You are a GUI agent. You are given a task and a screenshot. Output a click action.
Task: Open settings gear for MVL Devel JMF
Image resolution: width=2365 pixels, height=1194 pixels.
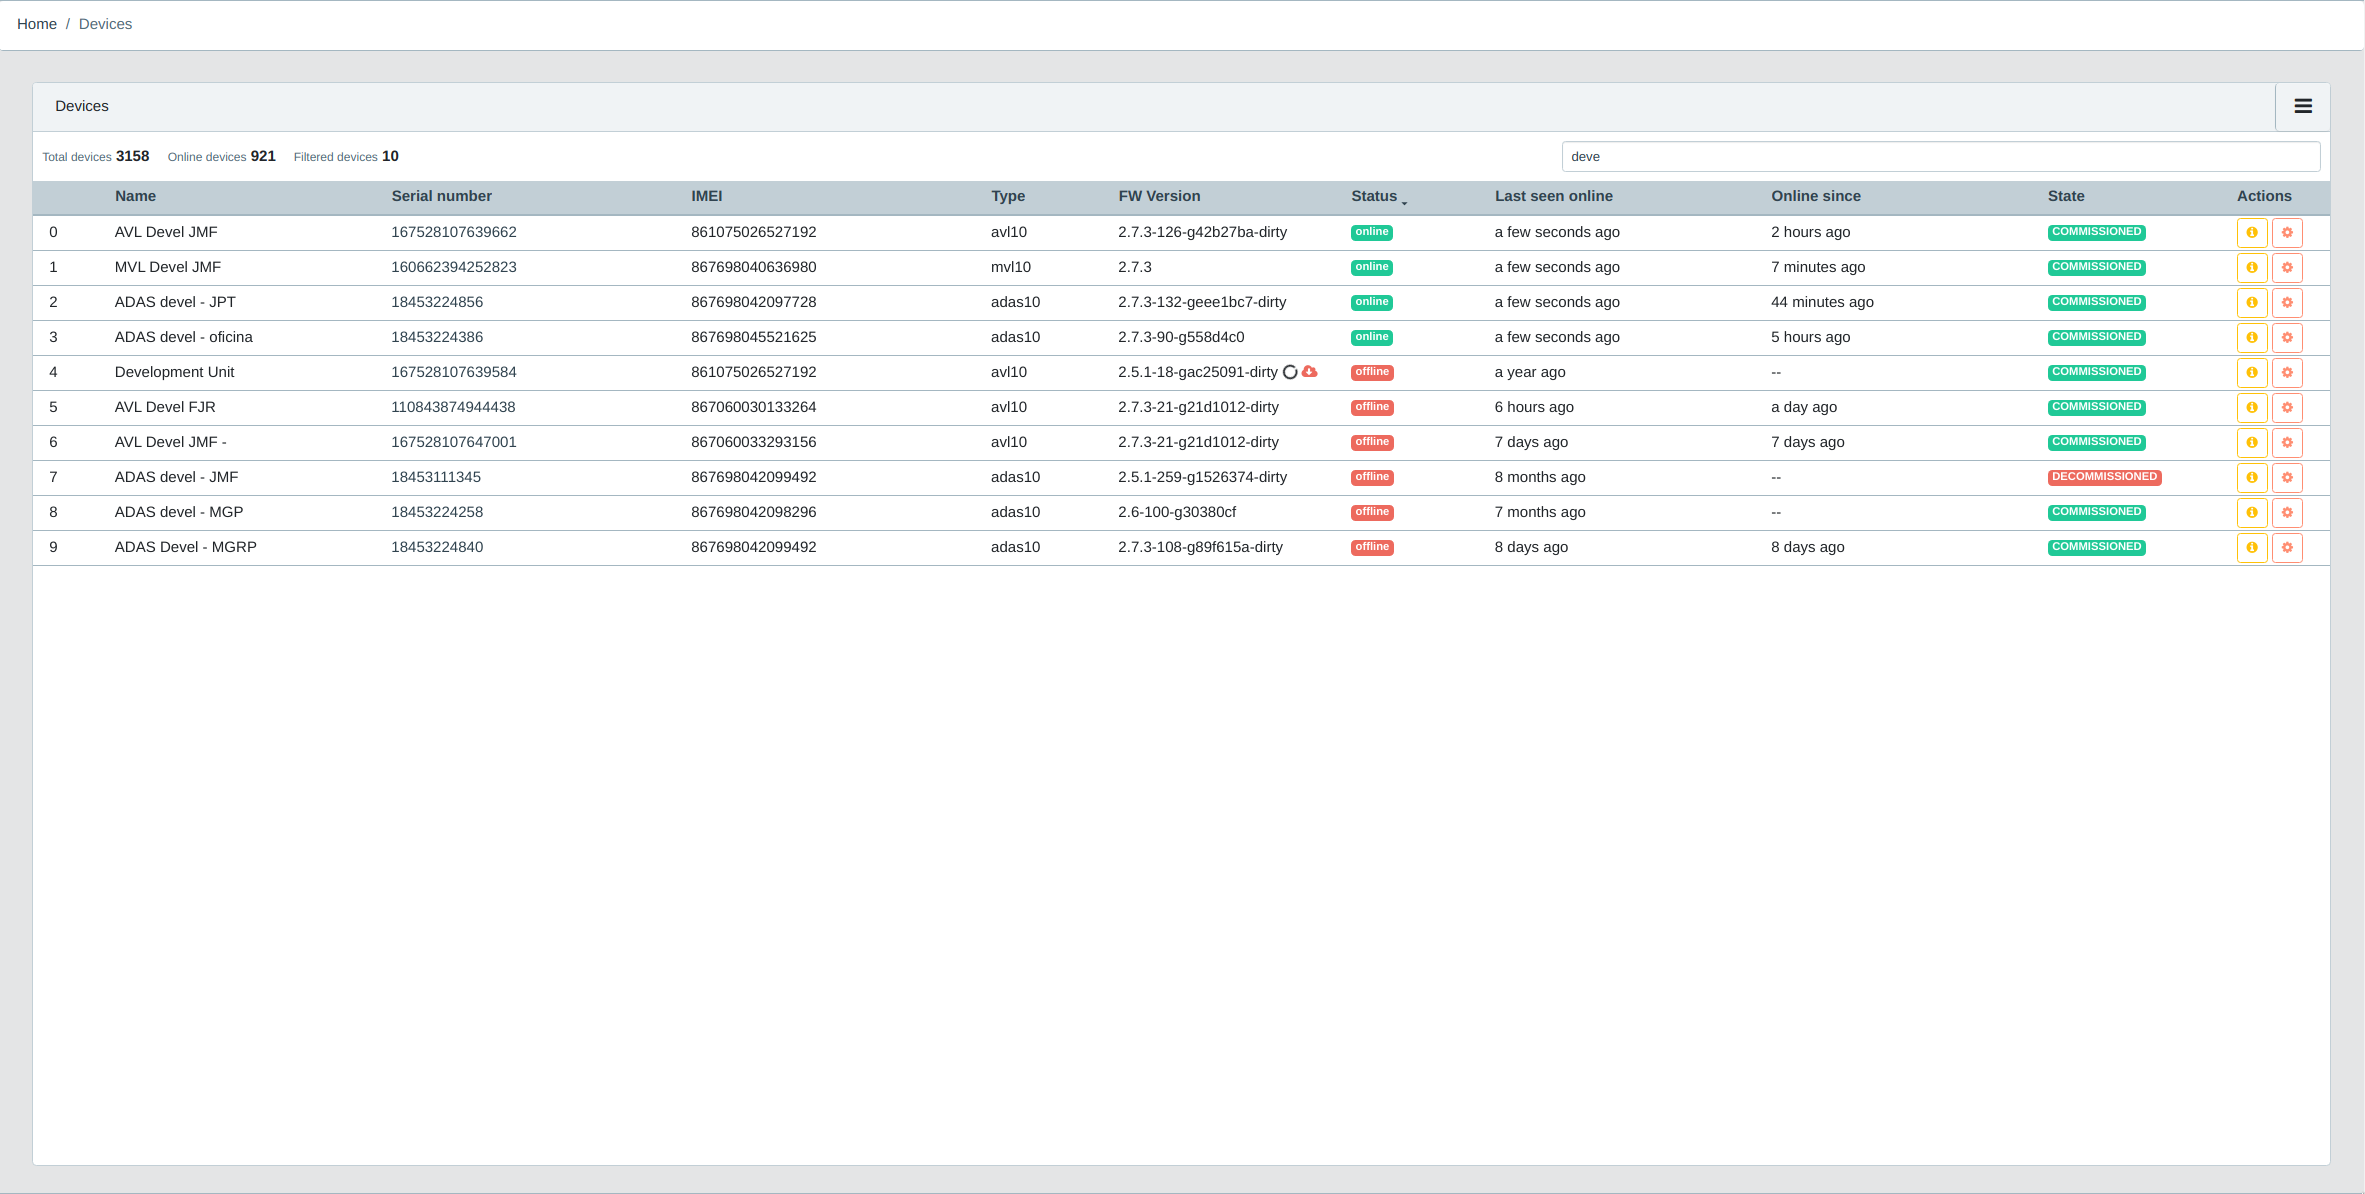(x=2286, y=268)
